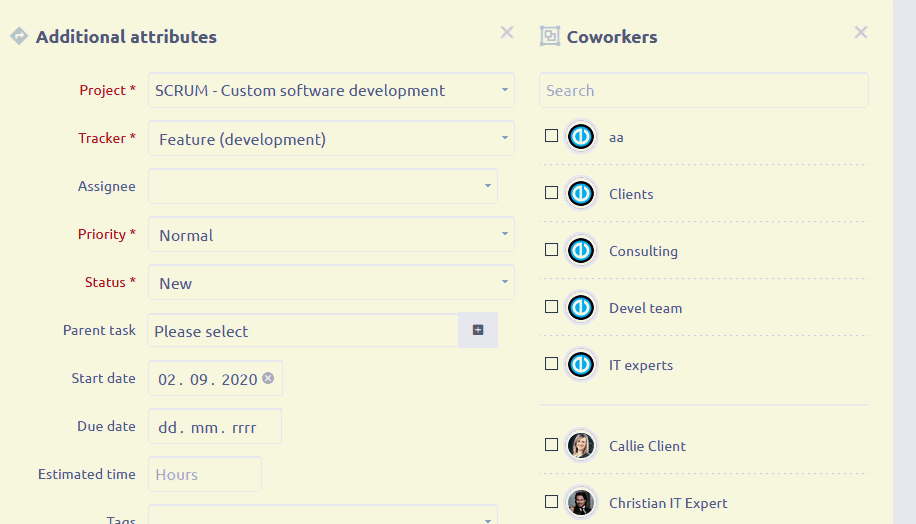Click the Due date input field

(x=214, y=427)
